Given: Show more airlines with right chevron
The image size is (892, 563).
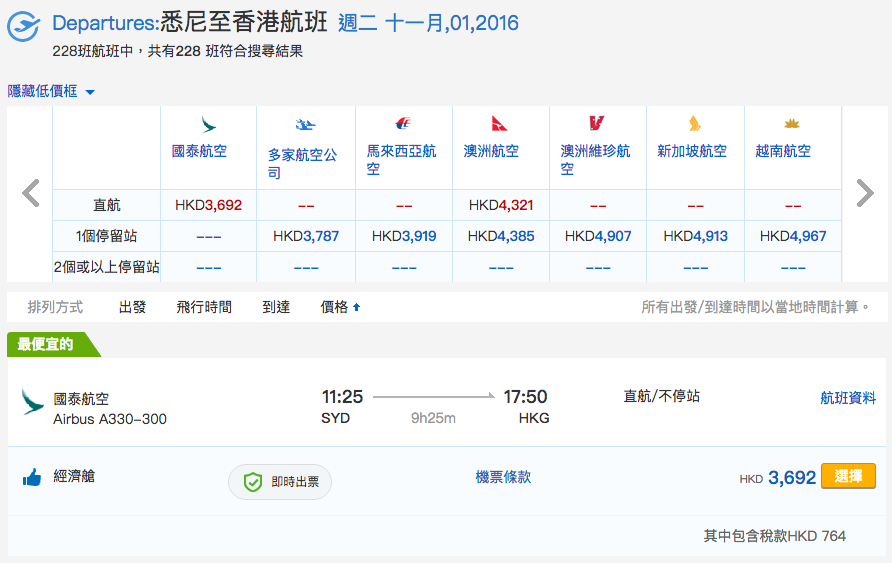Looking at the screenshot, I should [865, 193].
